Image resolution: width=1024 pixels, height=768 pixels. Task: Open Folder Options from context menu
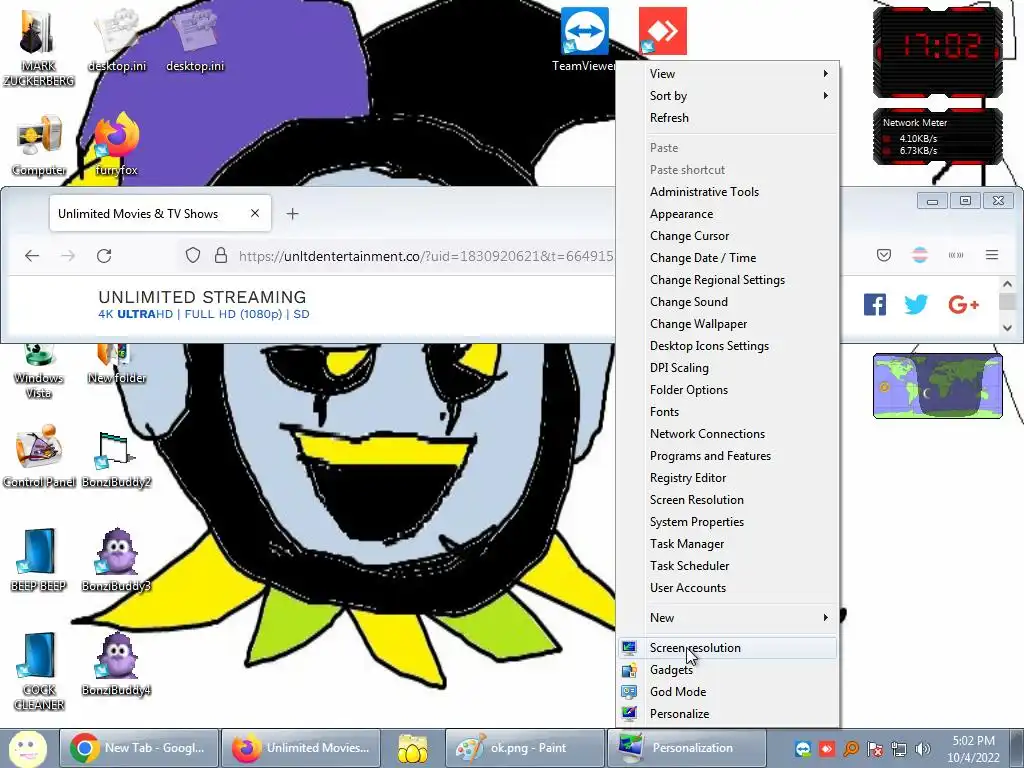[728, 390]
